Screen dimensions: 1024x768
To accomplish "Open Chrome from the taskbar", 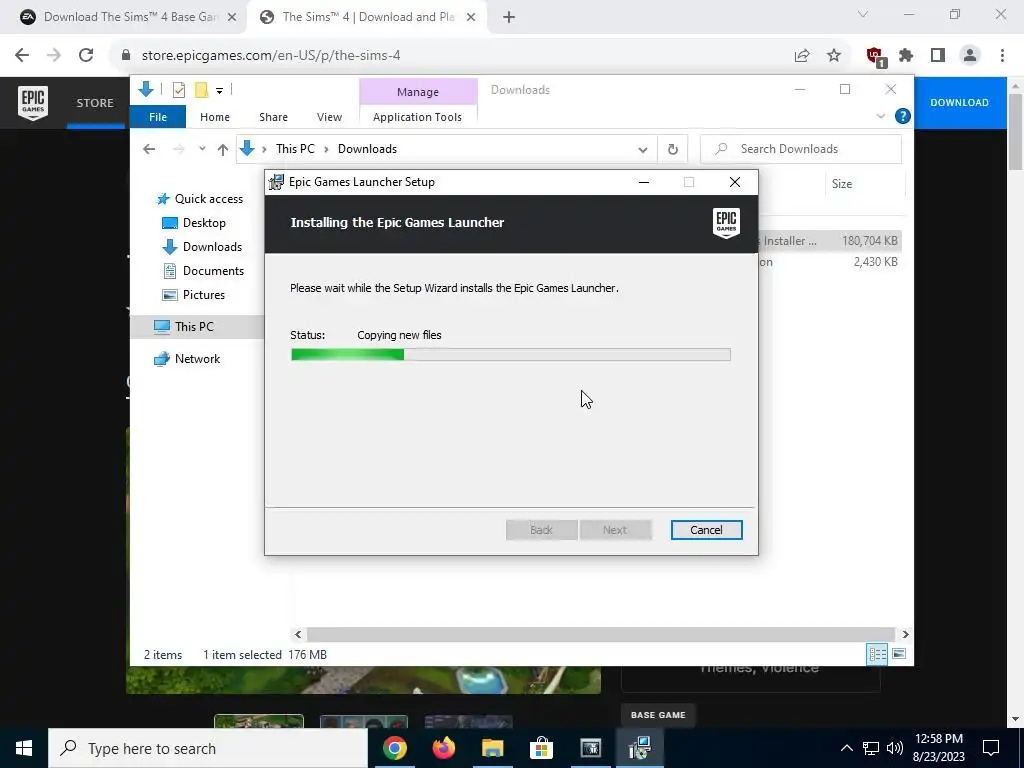I will click(395, 748).
